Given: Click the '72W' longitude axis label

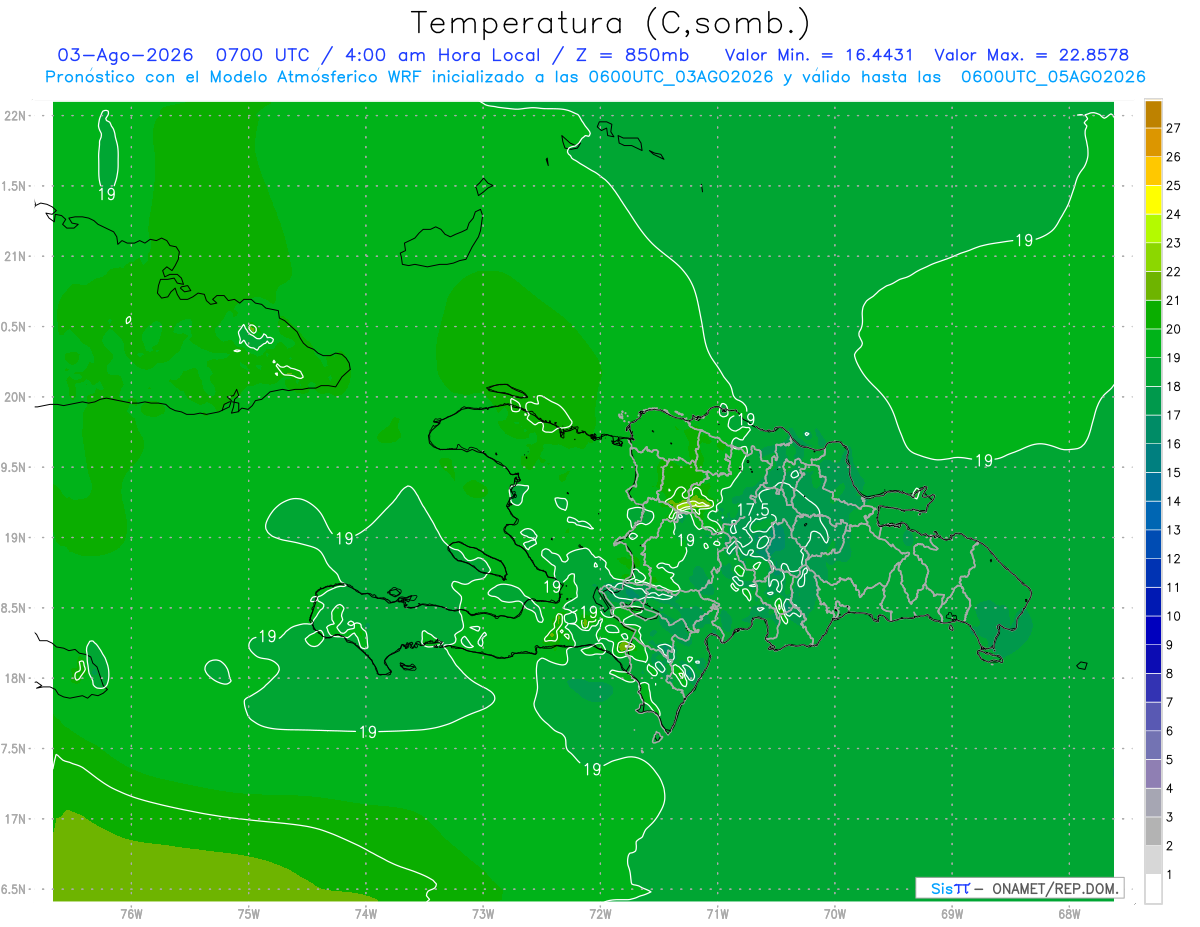Looking at the screenshot, I should pyautogui.click(x=600, y=913).
